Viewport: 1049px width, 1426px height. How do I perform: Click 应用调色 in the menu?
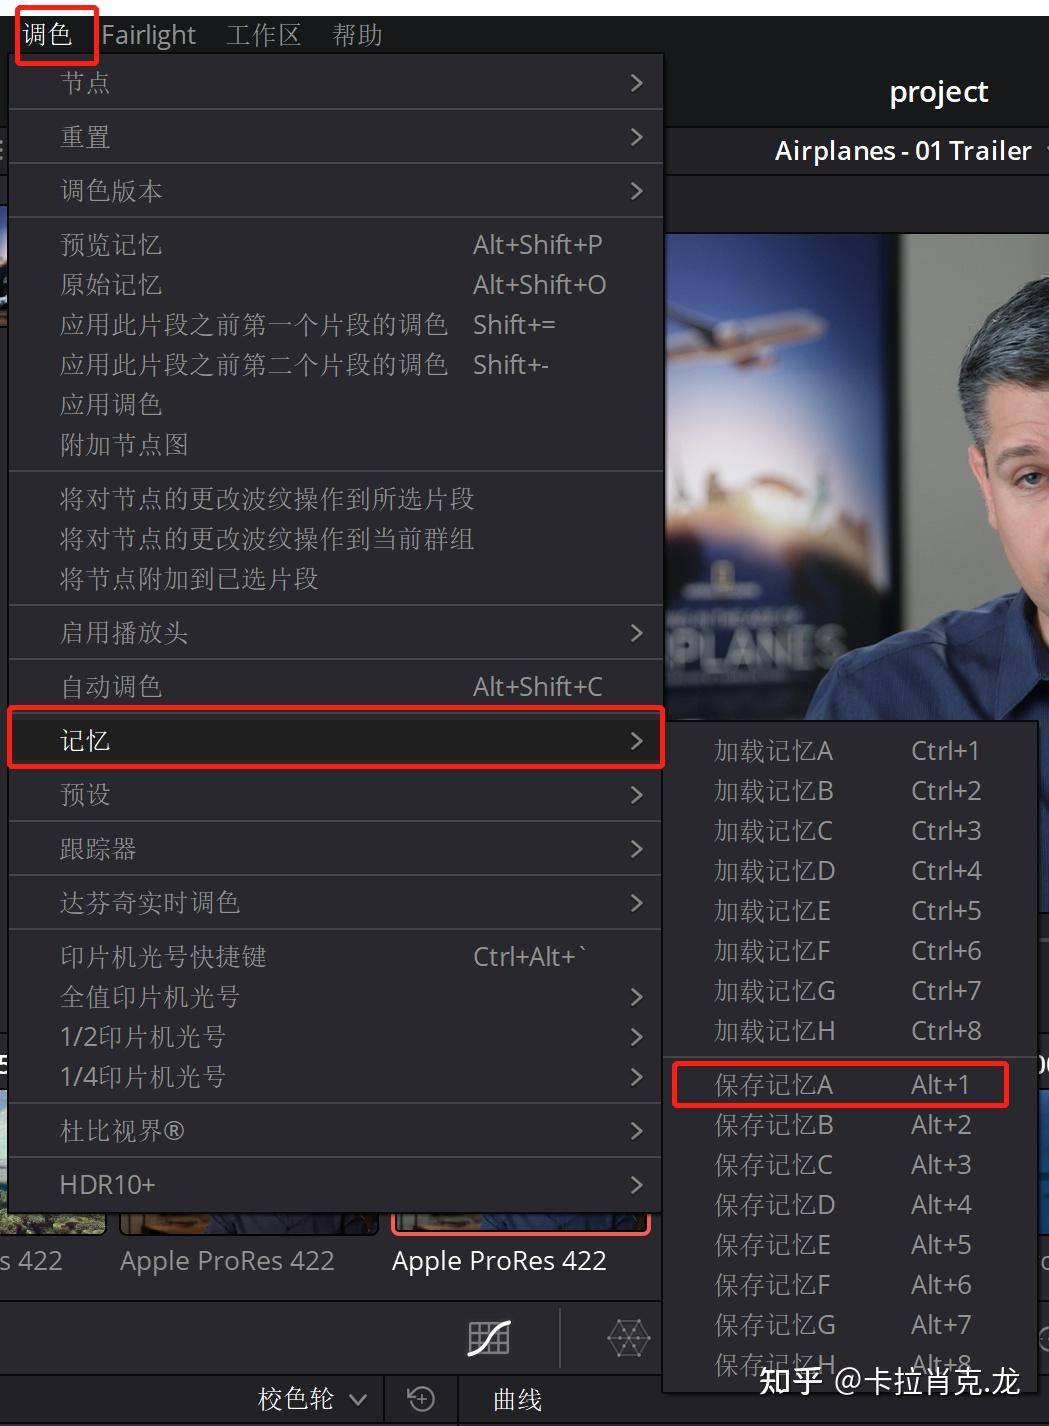tap(109, 404)
